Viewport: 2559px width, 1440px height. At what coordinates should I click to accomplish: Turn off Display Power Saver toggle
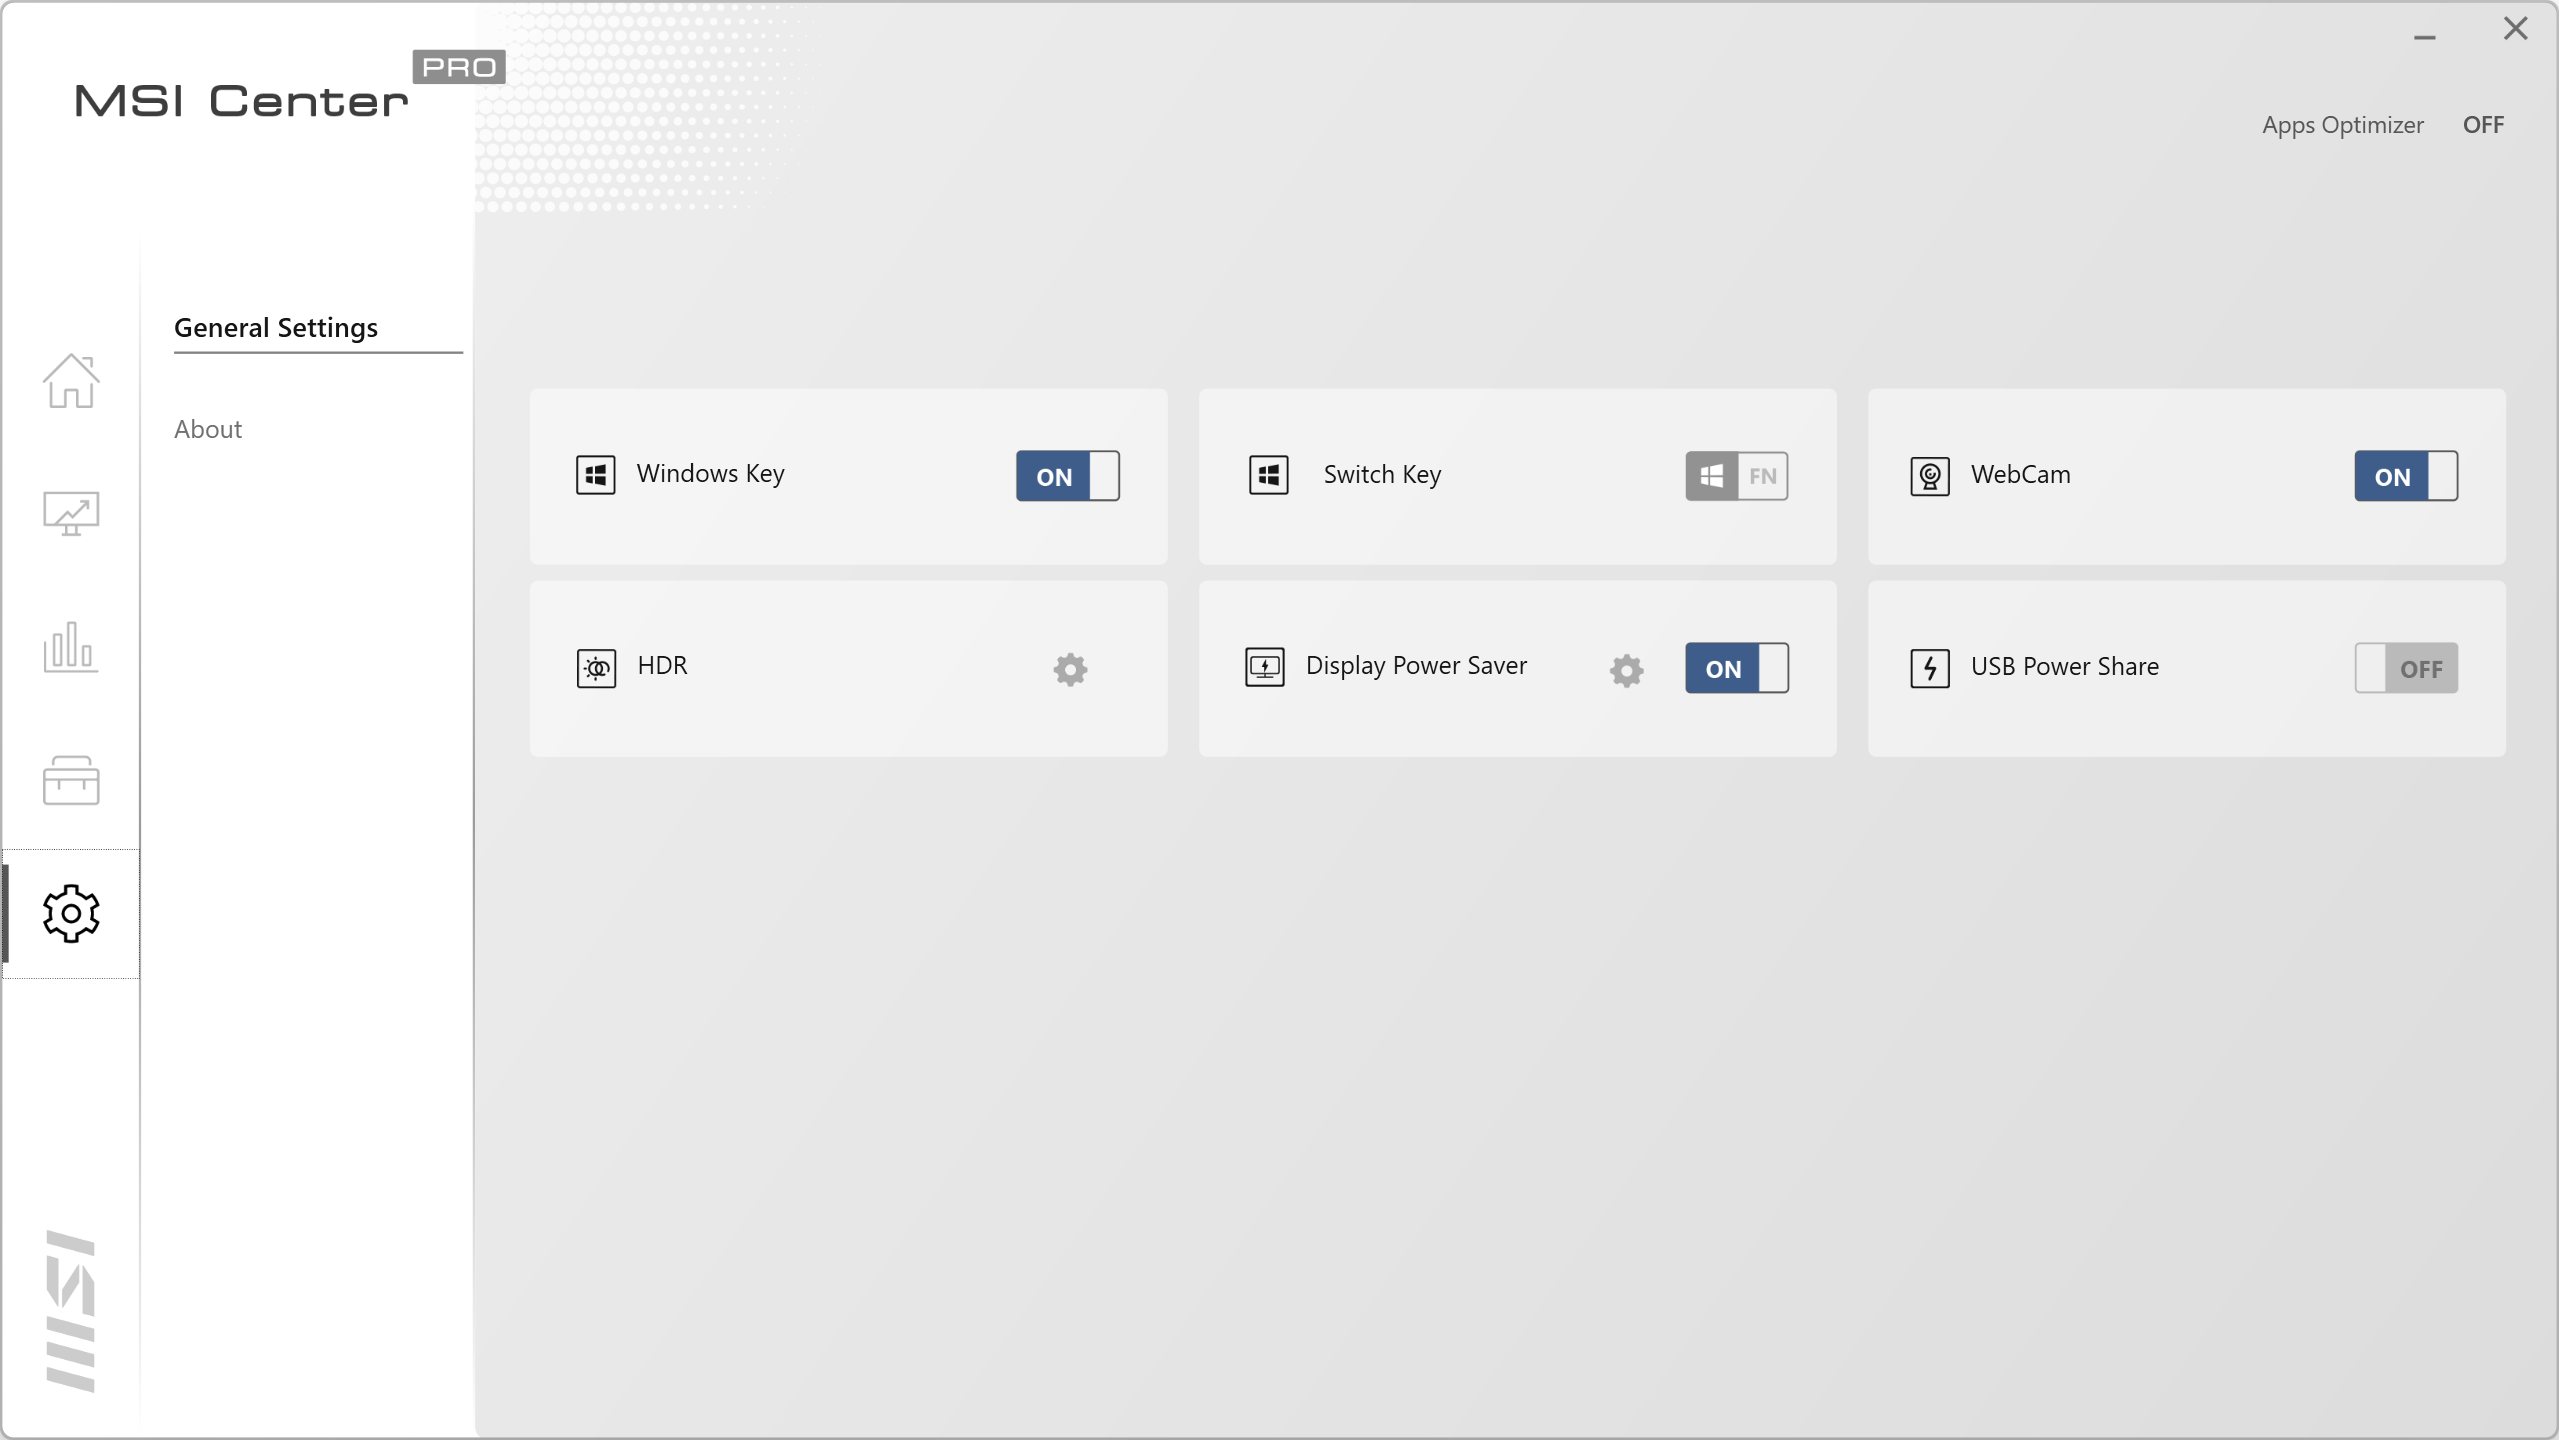1736,668
